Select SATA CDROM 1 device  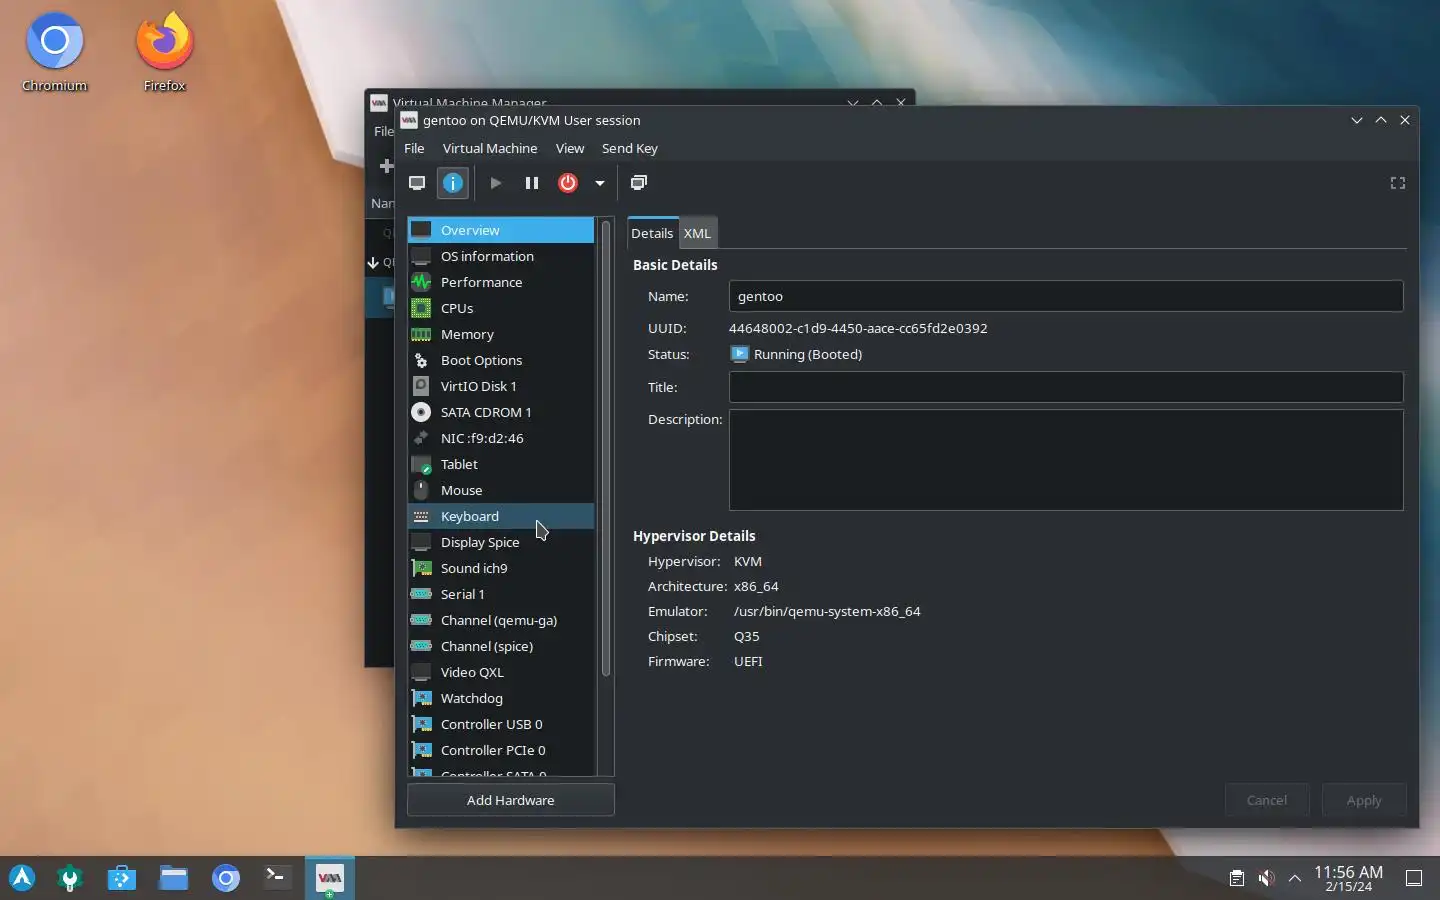tap(501, 412)
